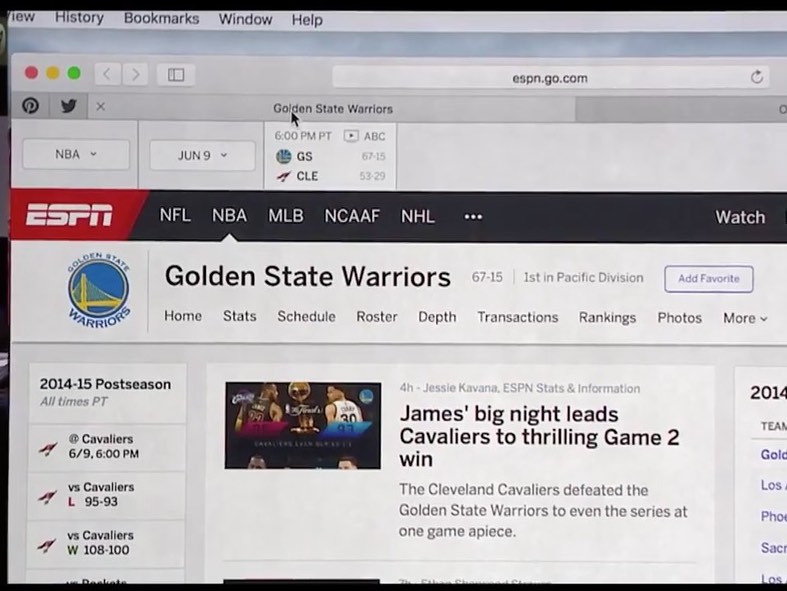The width and height of the screenshot is (787, 591).
Task: Open the NBA league dropdown
Action: (x=76, y=154)
